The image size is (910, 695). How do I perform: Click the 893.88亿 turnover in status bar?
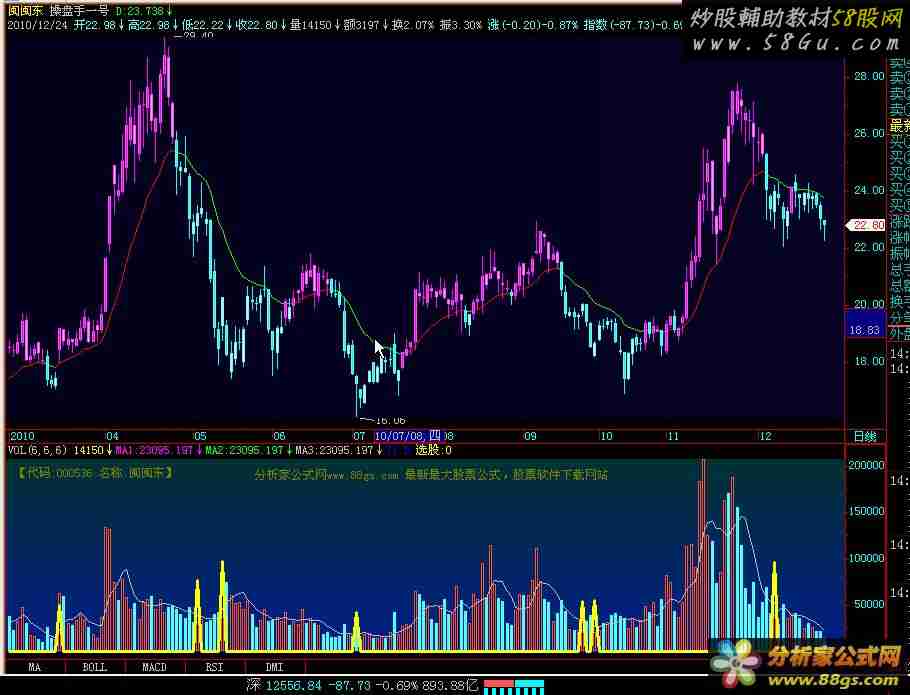[451, 686]
